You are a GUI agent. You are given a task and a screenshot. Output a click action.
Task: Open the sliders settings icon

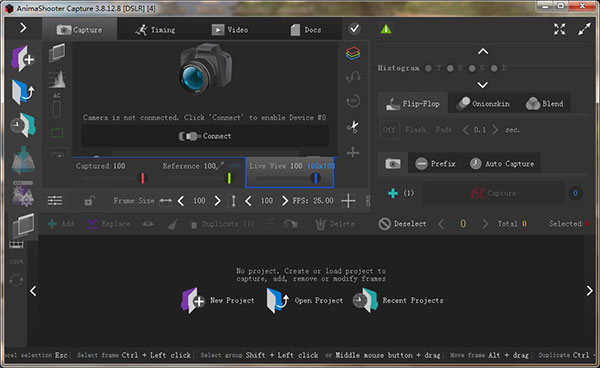coord(55,200)
